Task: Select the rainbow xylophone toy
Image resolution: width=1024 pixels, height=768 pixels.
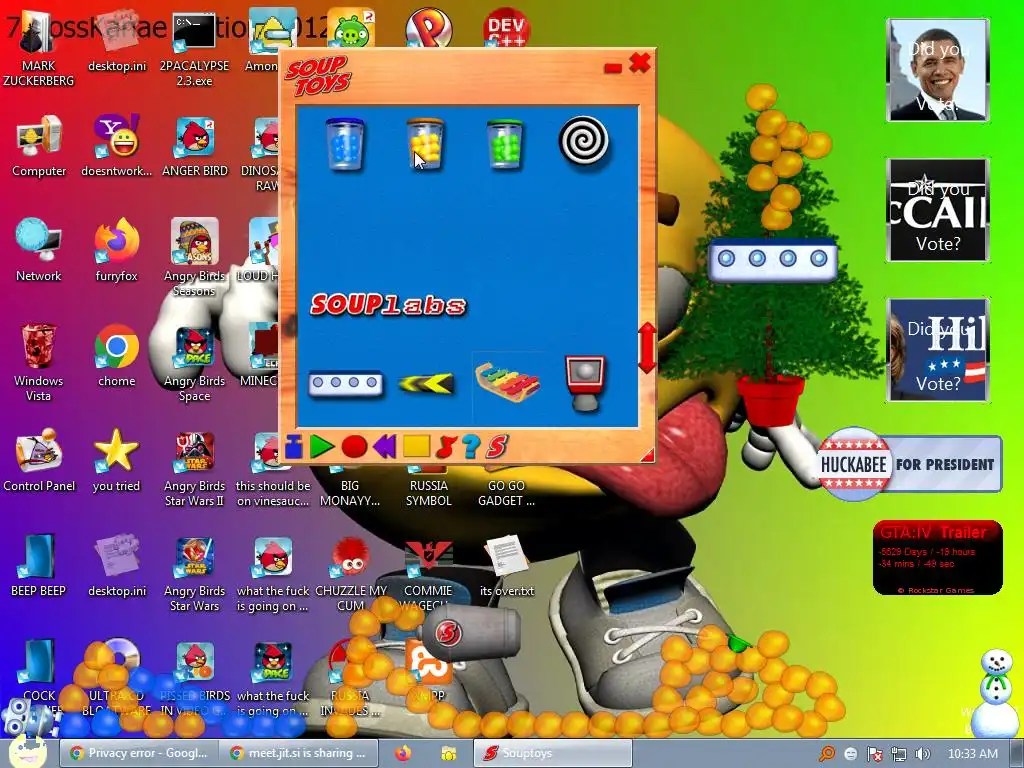Action: click(x=507, y=383)
